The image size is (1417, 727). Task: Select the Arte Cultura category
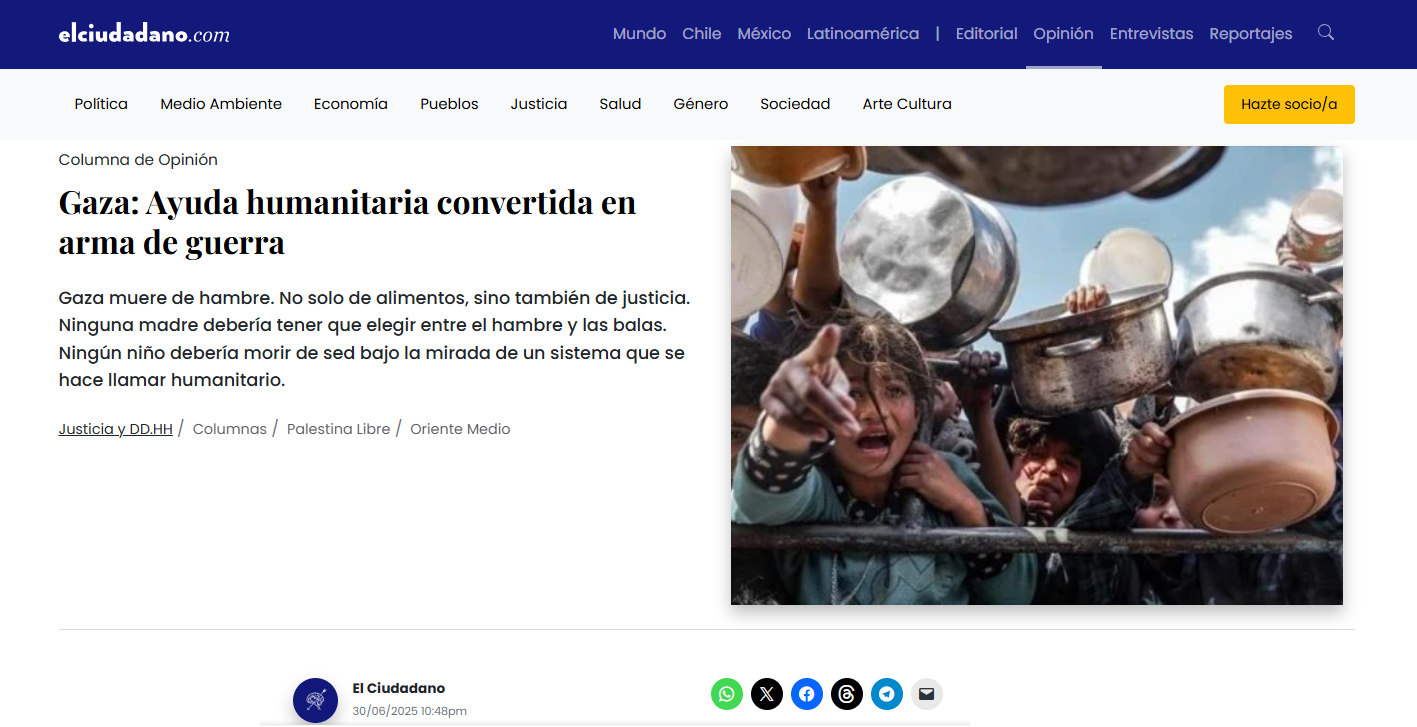pyautogui.click(x=907, y=104)
